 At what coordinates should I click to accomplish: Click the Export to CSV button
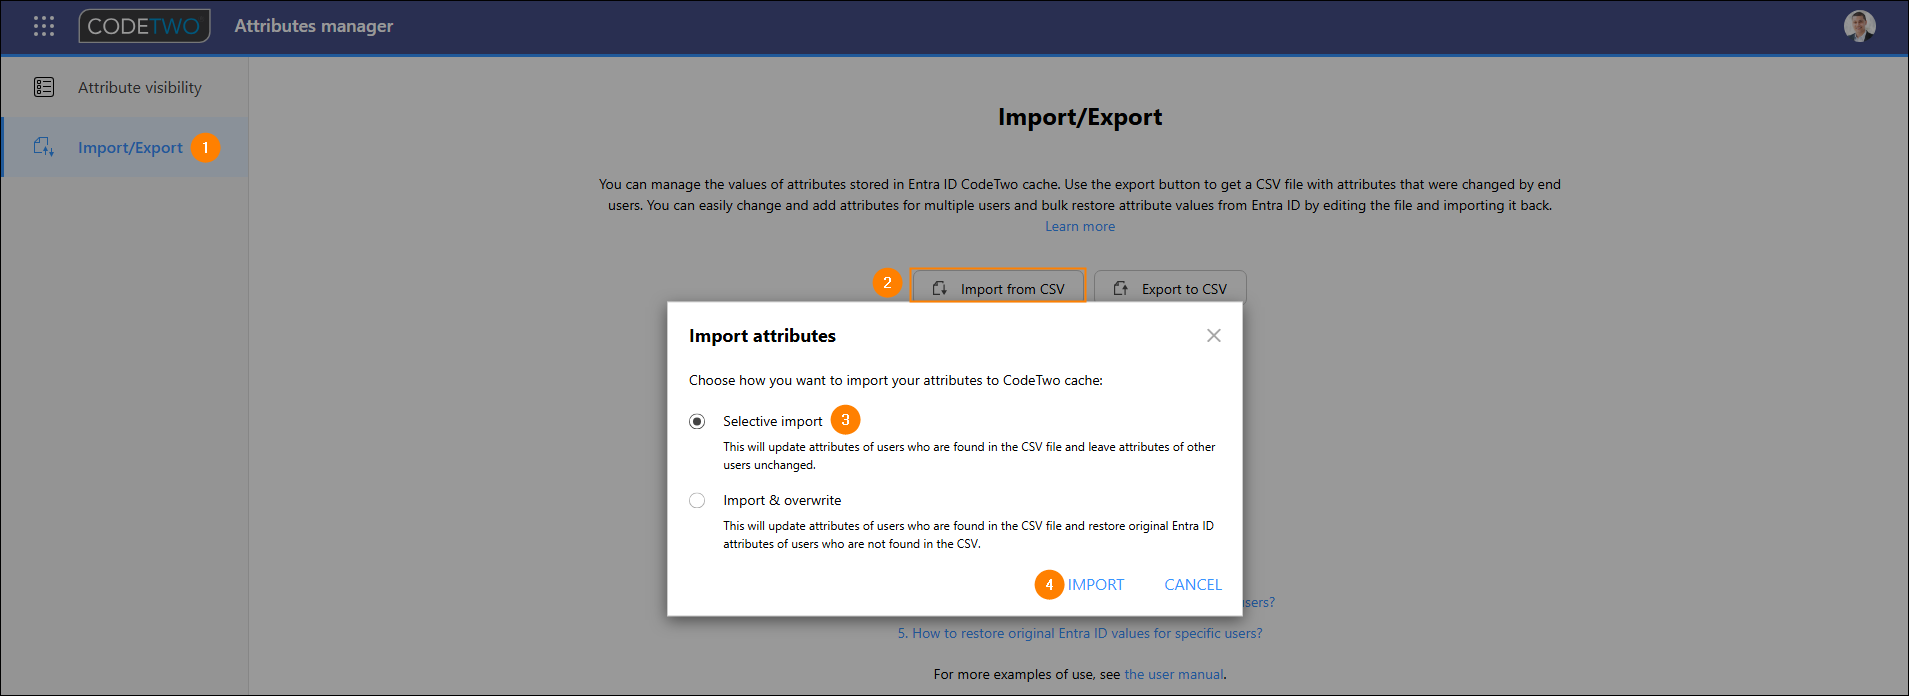pyautogui.click(x=1170, y=288)
